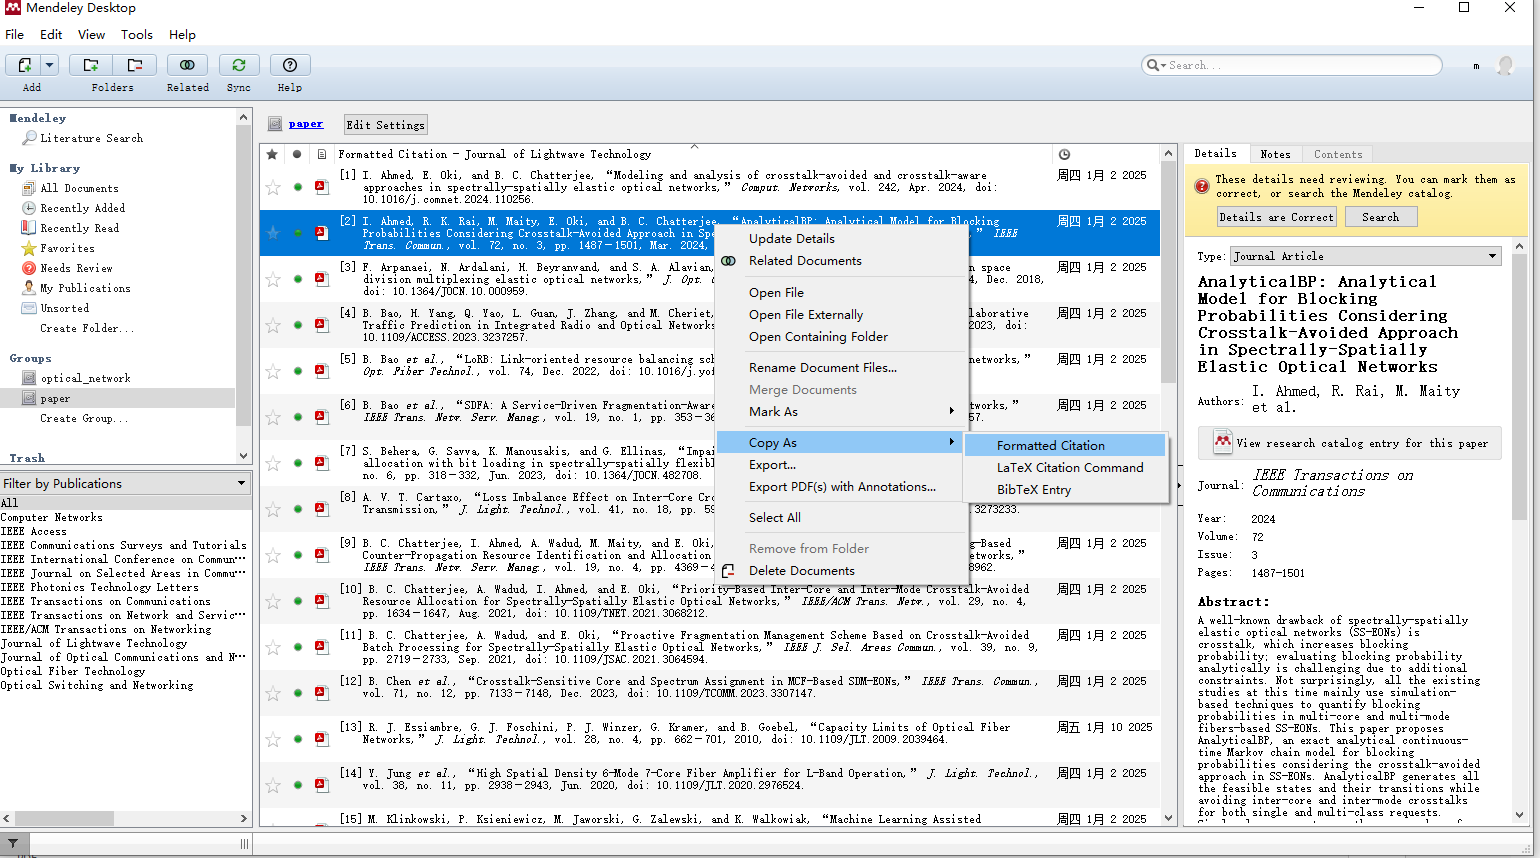
Task: Click Create Folder... in sidebar
Action: (87, 328)
